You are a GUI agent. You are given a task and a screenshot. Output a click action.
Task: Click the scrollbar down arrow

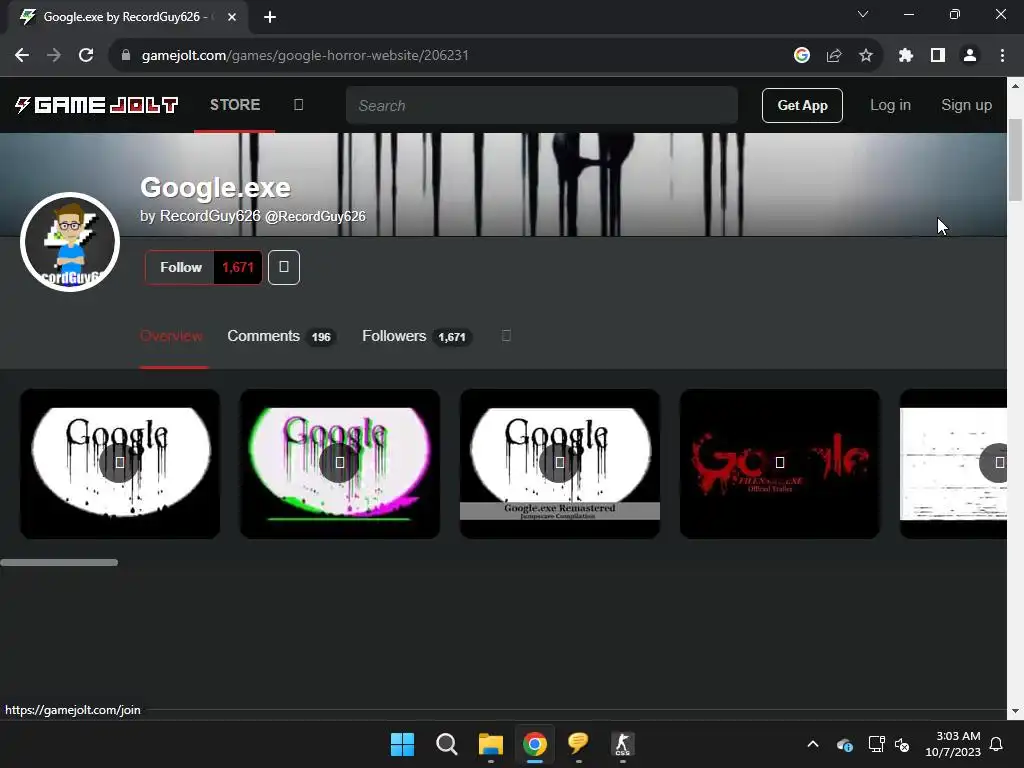(1015, 711)
